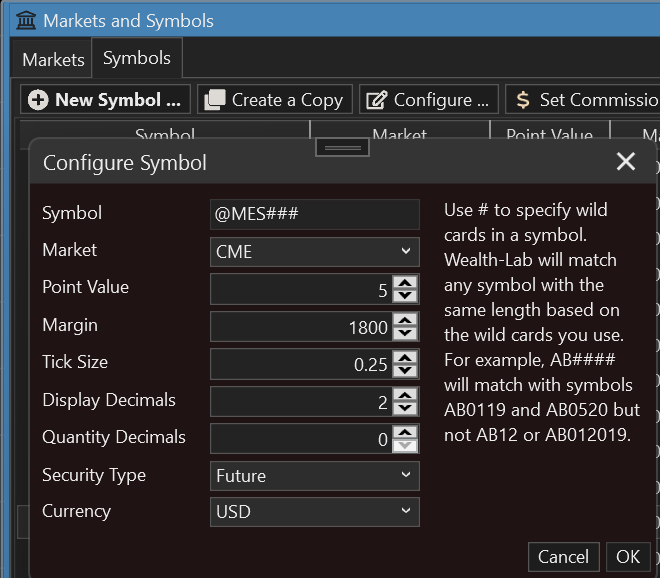This screenshot has height=578, width=660.
Task: Click the New Symbol plus icon
Action: click(x=38, y=100)
